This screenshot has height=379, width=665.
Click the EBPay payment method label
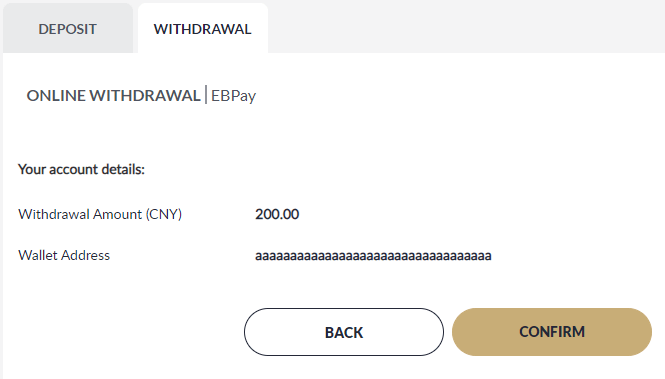pos(233,96)
